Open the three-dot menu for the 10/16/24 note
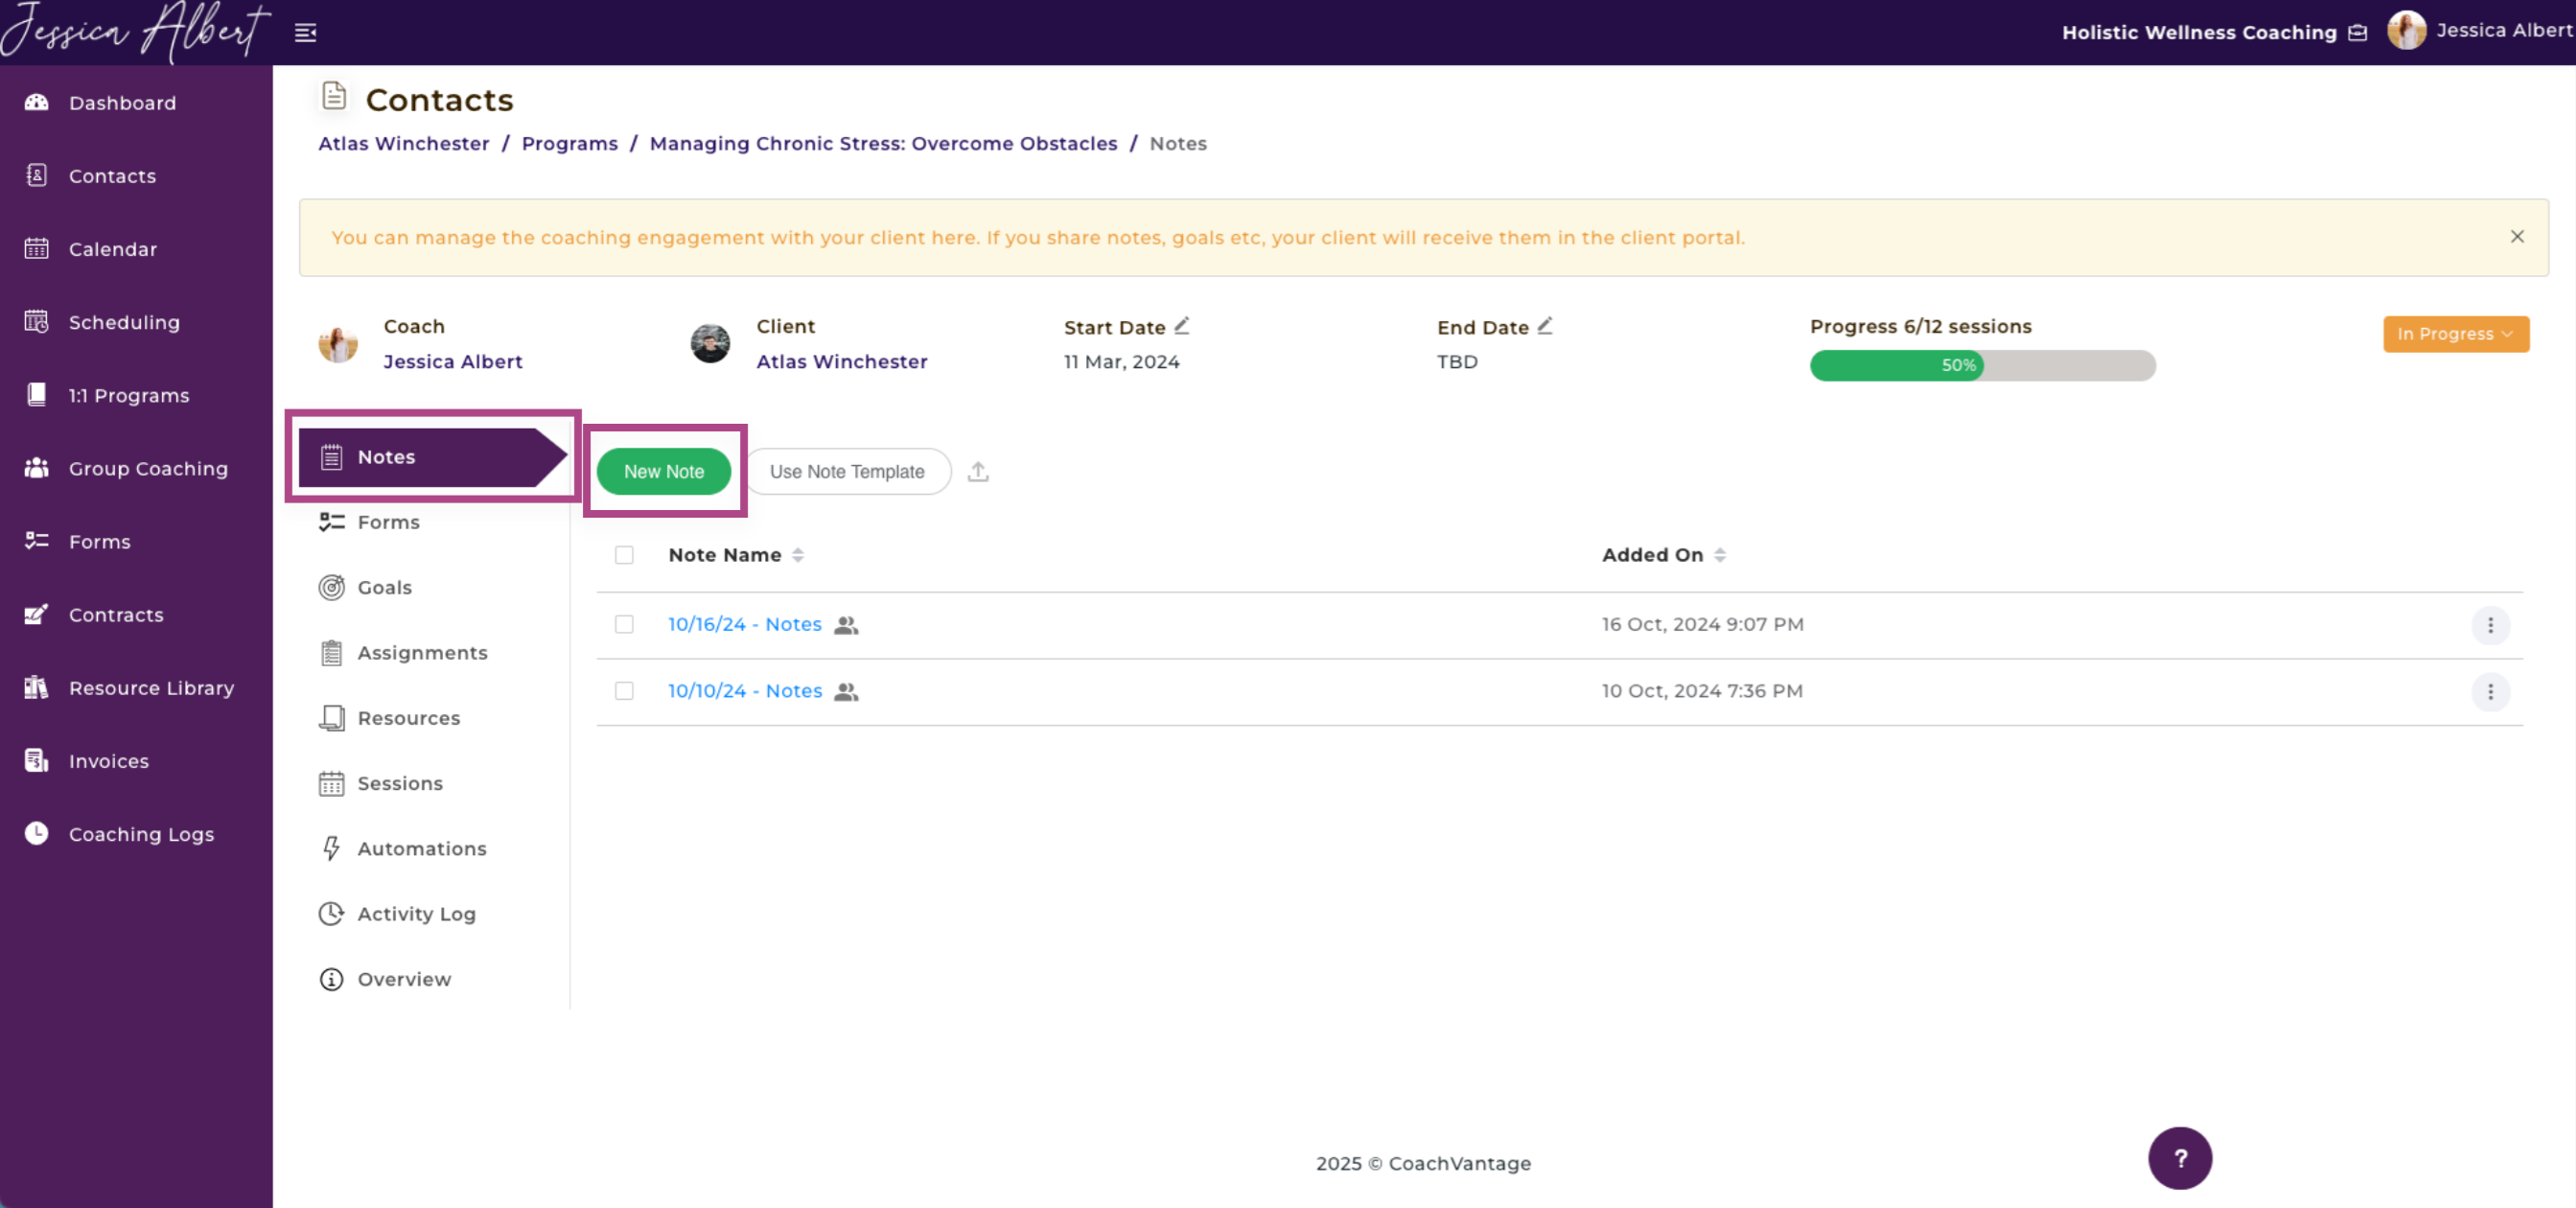The height and width of the screenshot is (1208, 2576). click(x=2490, y=625)
